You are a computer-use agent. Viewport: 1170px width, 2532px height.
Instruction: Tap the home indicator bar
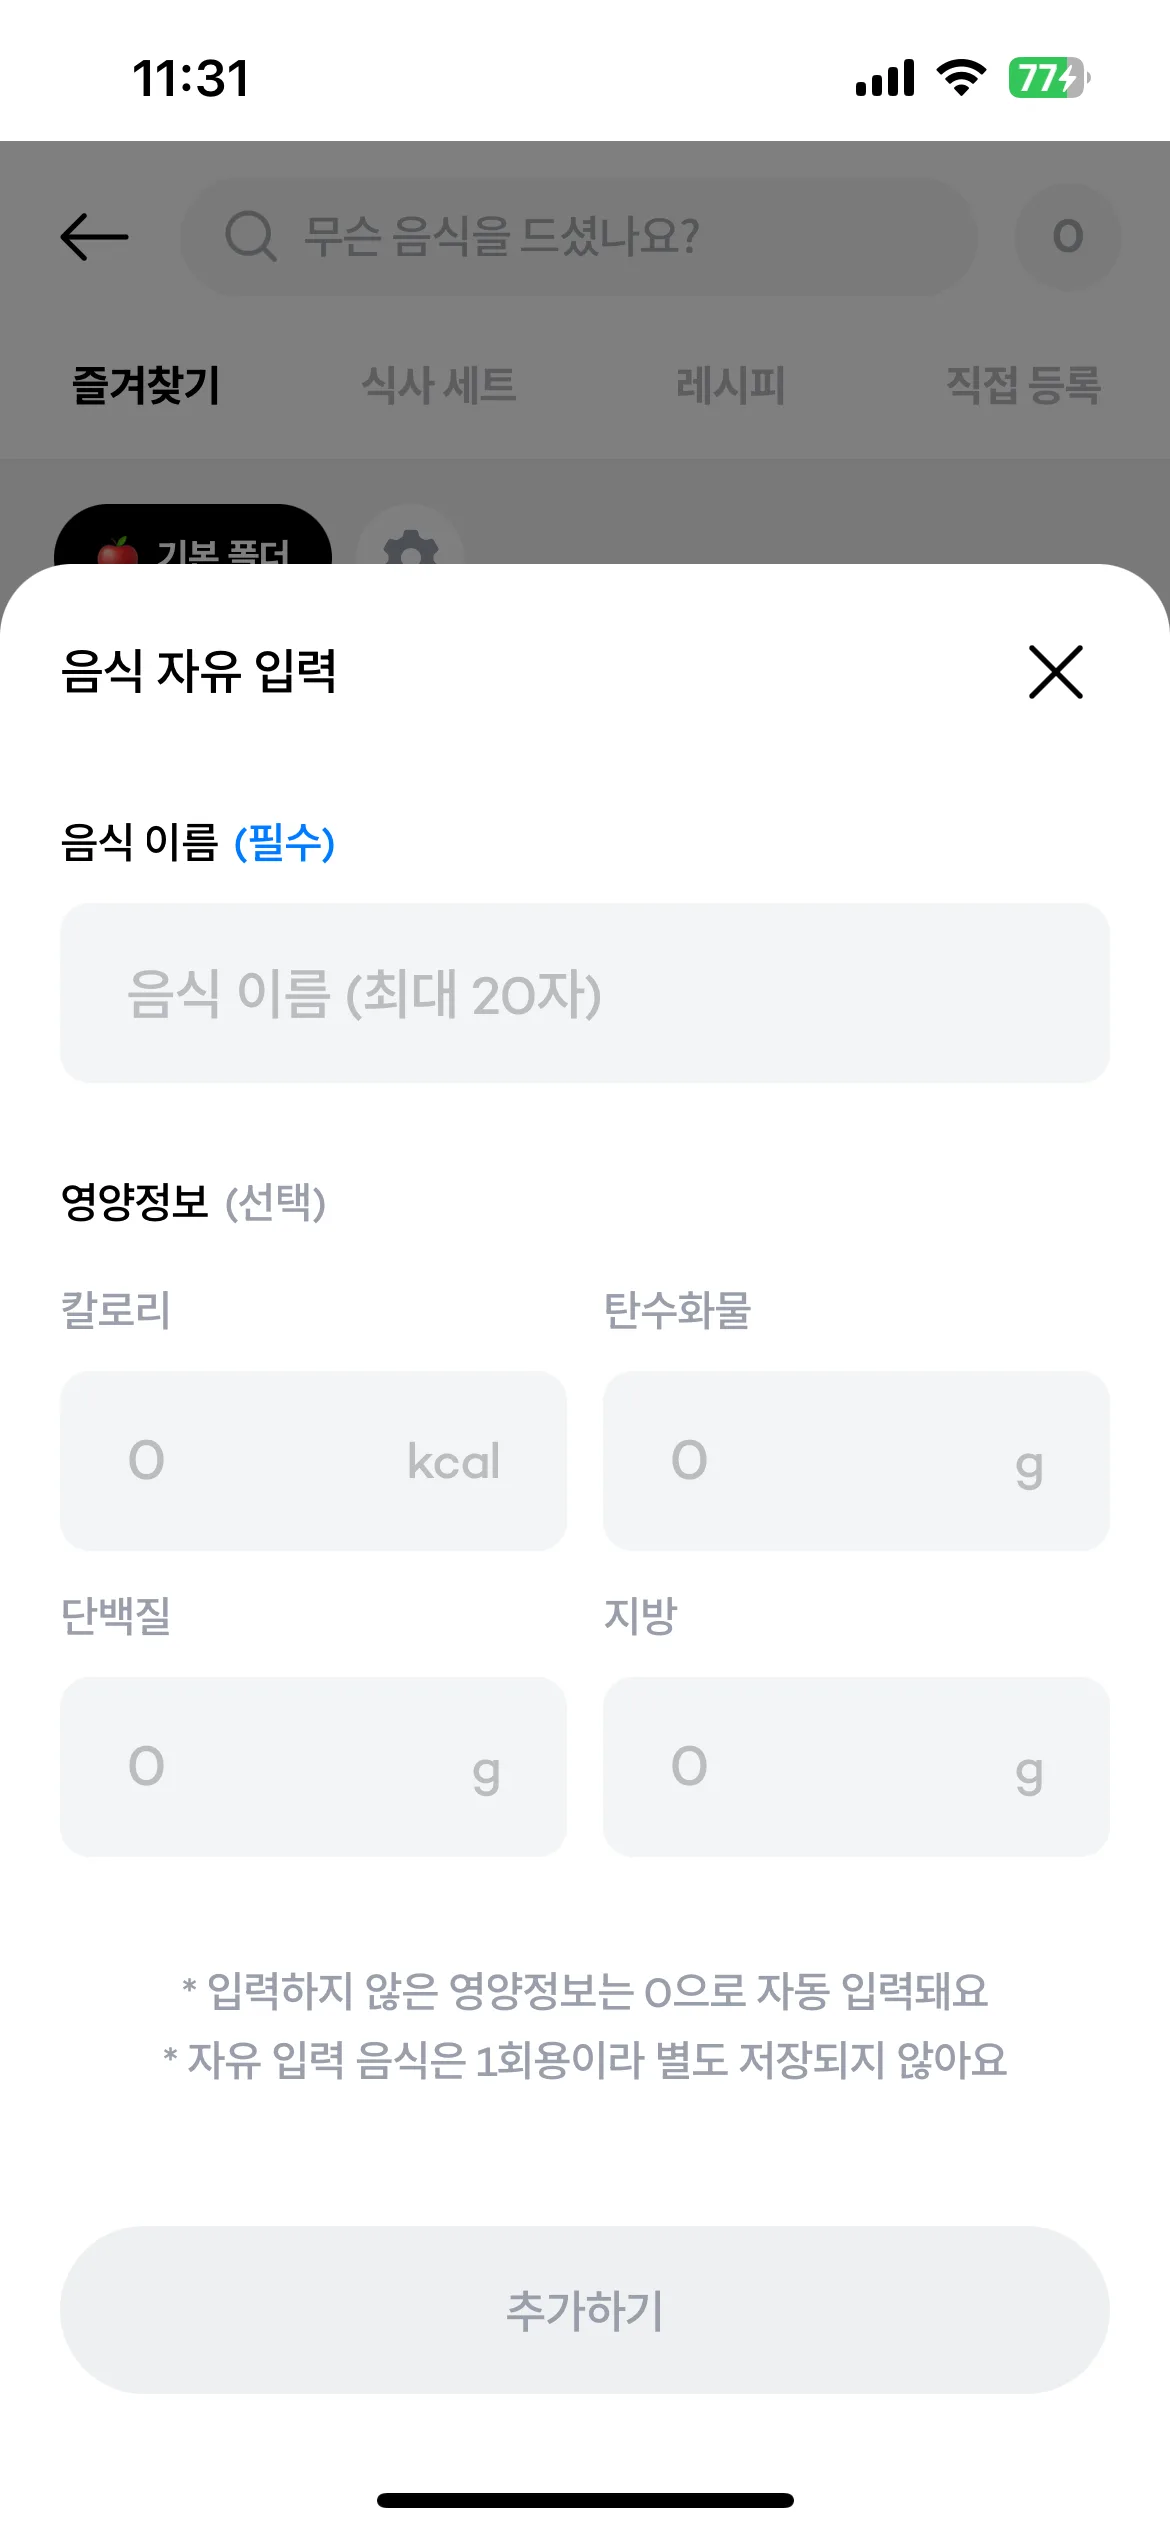[585, 2500]
